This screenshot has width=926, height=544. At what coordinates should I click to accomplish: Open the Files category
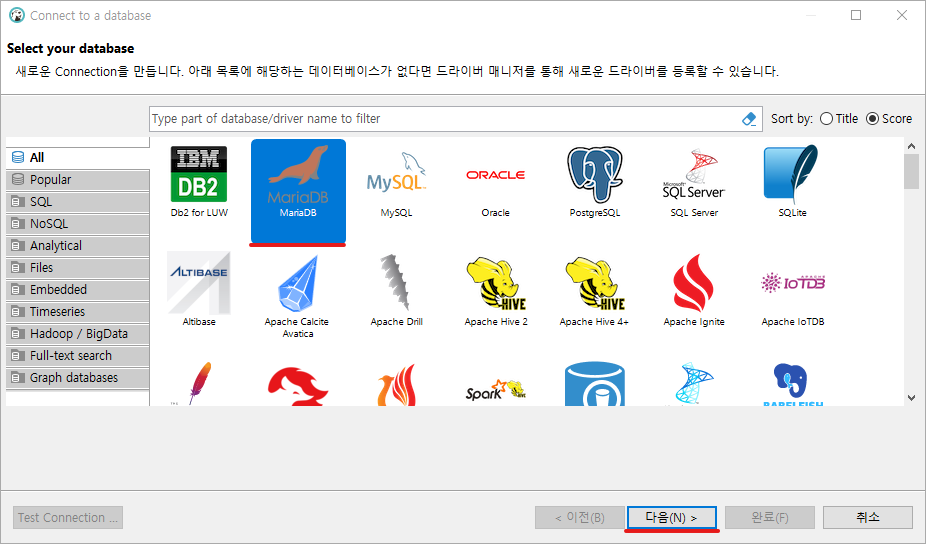click(x=77, y=268)
